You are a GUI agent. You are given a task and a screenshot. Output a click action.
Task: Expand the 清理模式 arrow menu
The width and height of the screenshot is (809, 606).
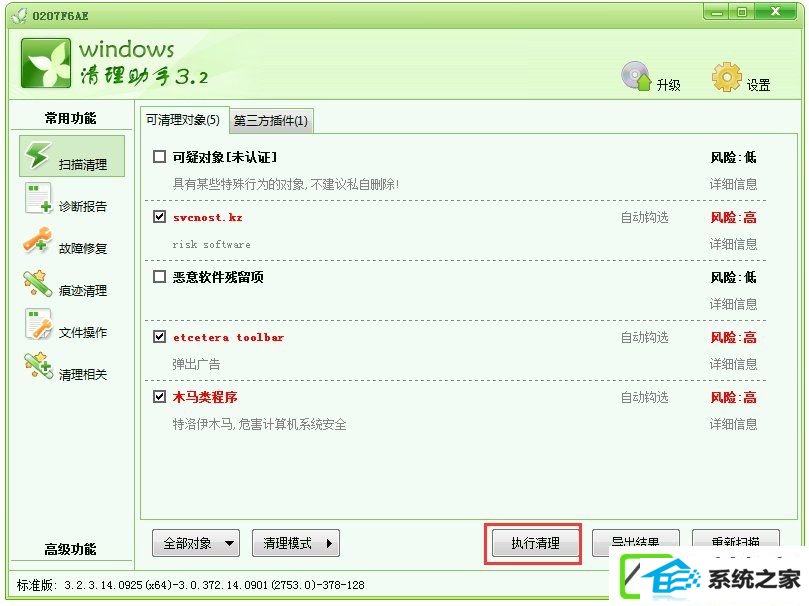[296, 543]
